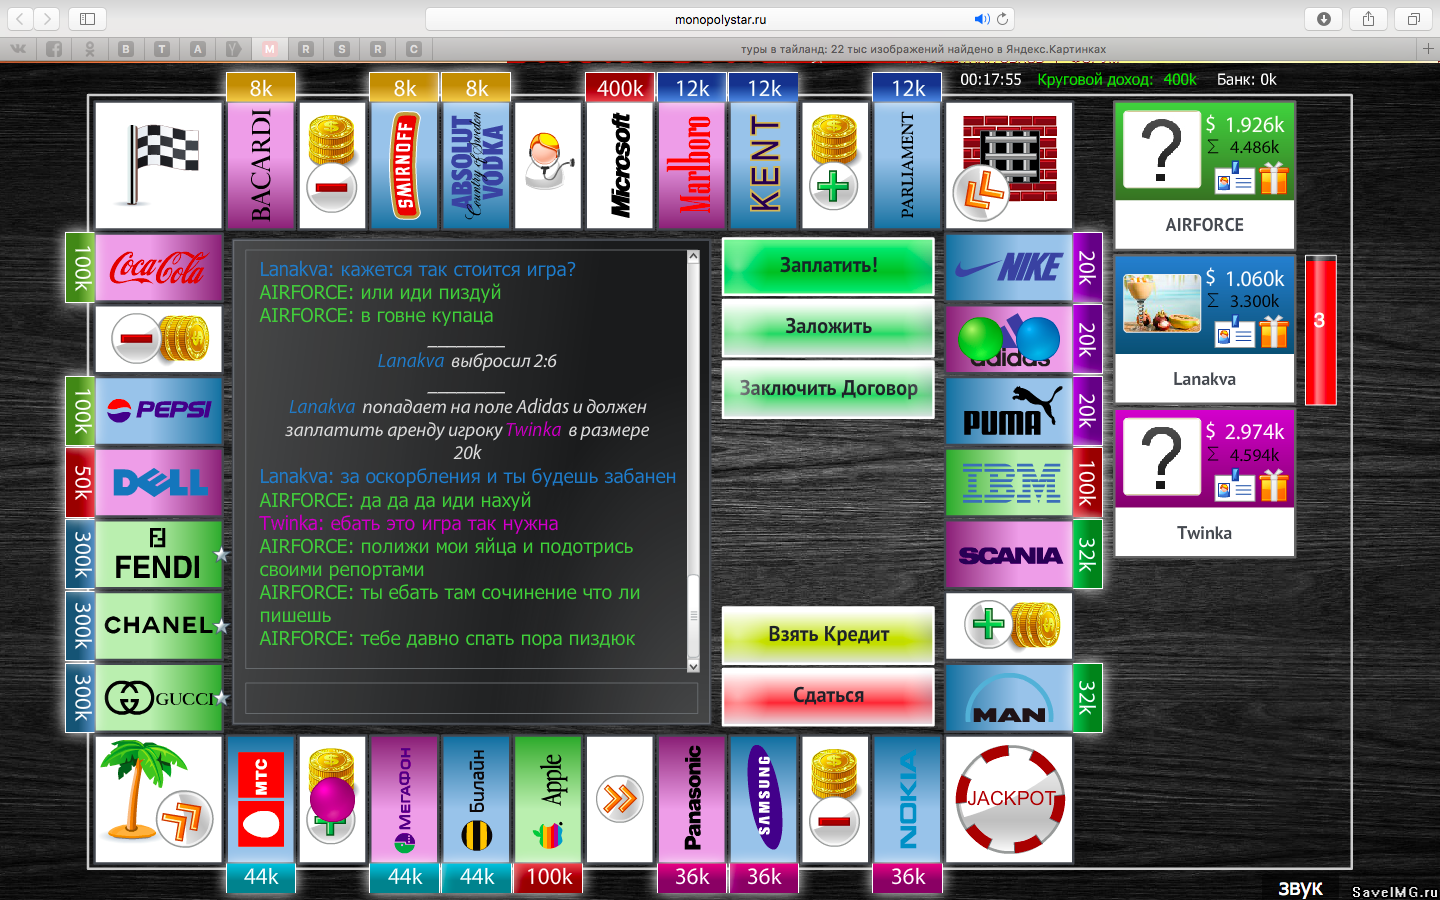Open Safari downloads button

pyautogui.click(x=1323, y=19)
